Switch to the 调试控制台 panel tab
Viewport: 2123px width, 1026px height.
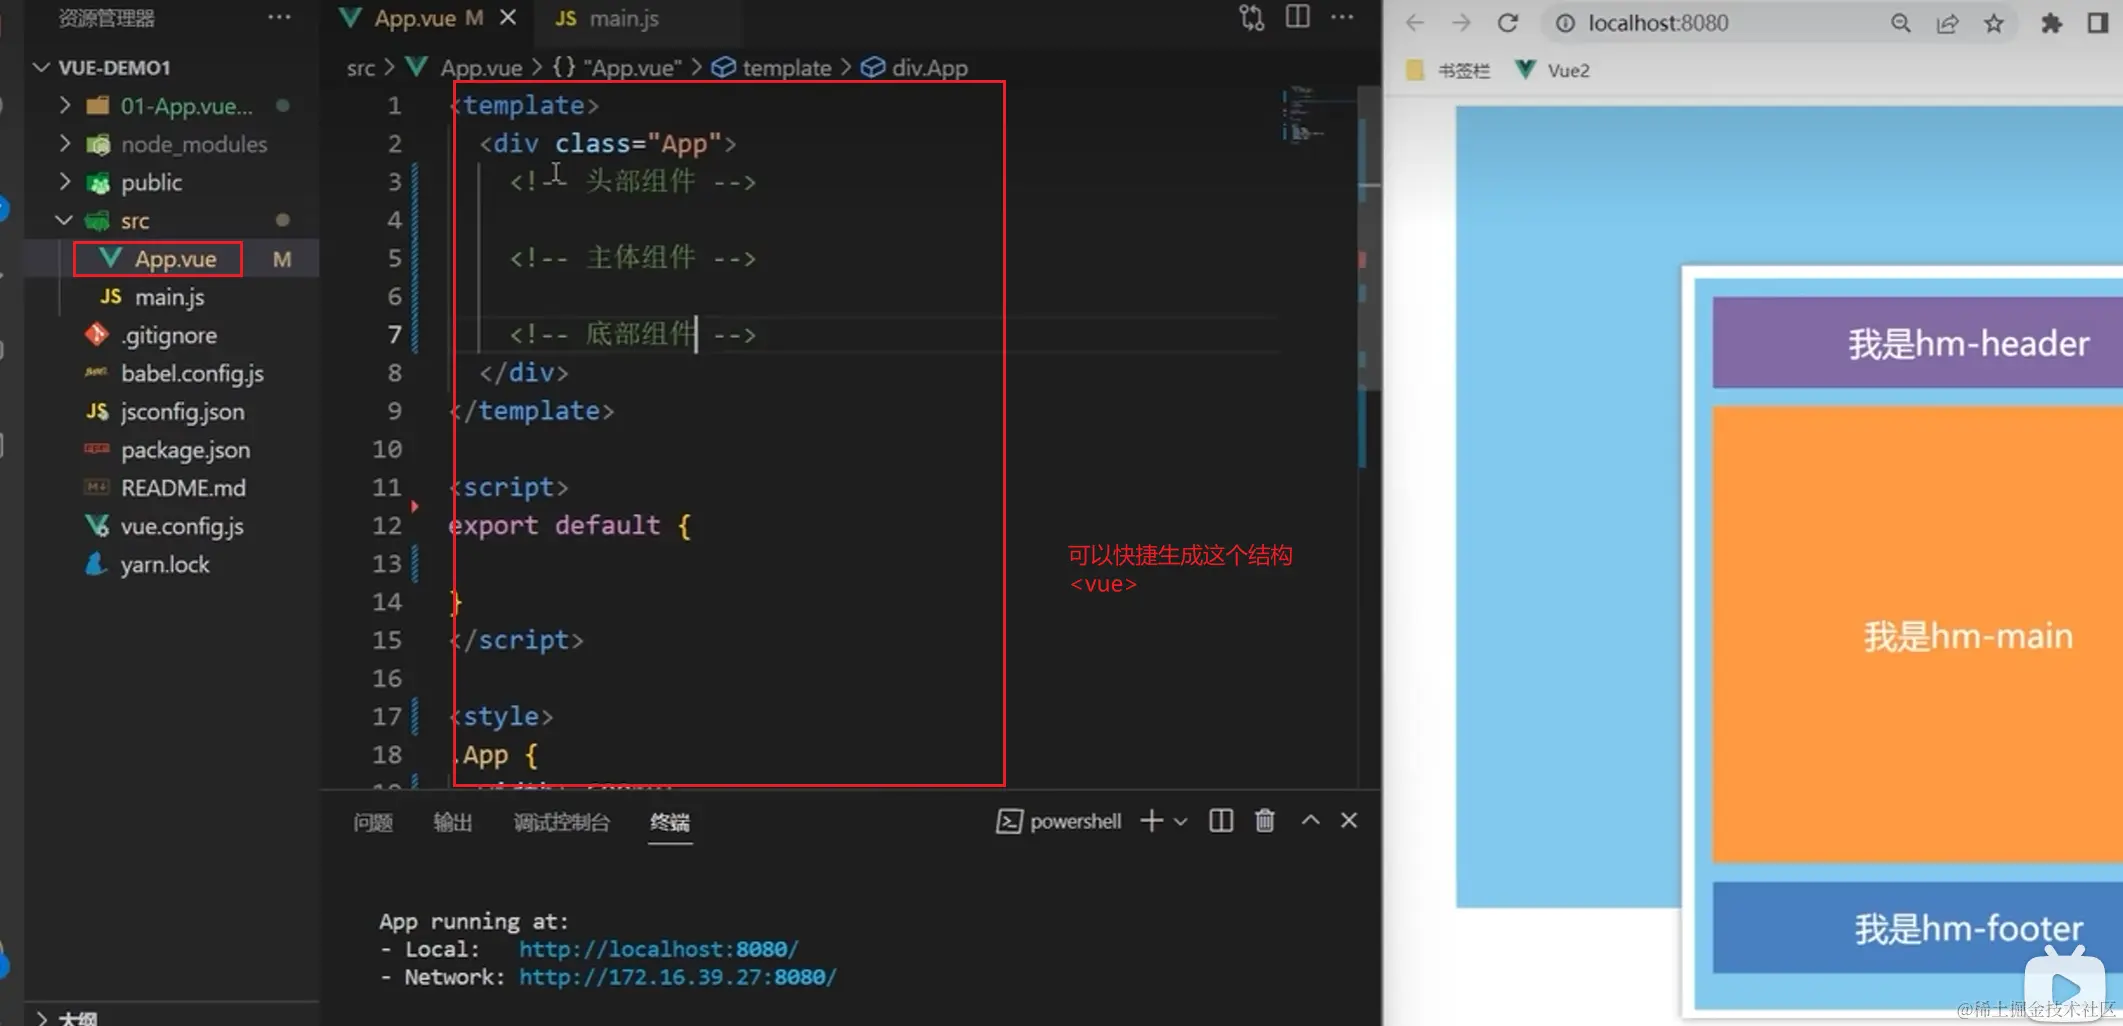(x=561, y=822)
